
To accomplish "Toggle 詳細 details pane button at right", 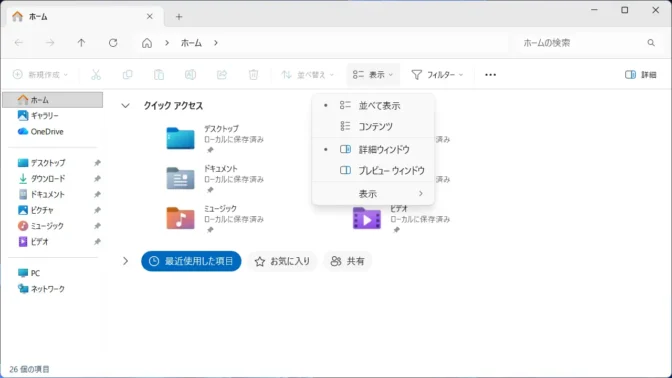I will point(641,75).
